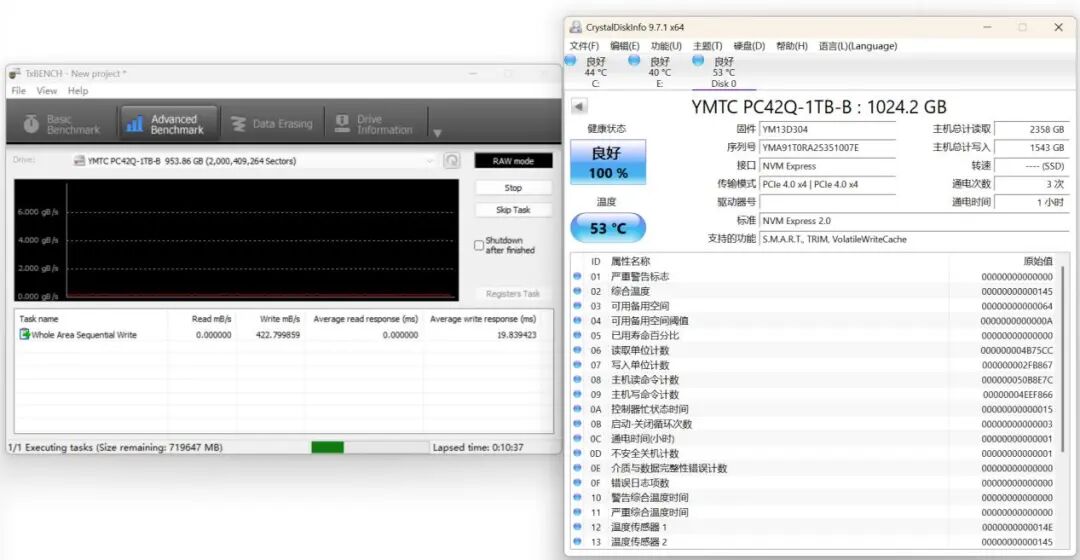
Task: Open CrystalDiskInfo 帮助(H) menu
Action: click(791, 46)
